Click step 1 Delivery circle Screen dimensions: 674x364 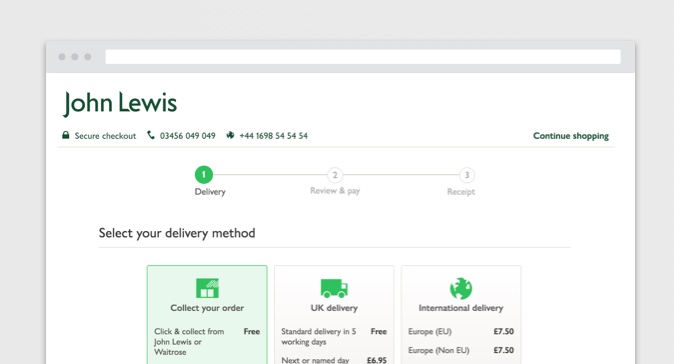[204, 175]
